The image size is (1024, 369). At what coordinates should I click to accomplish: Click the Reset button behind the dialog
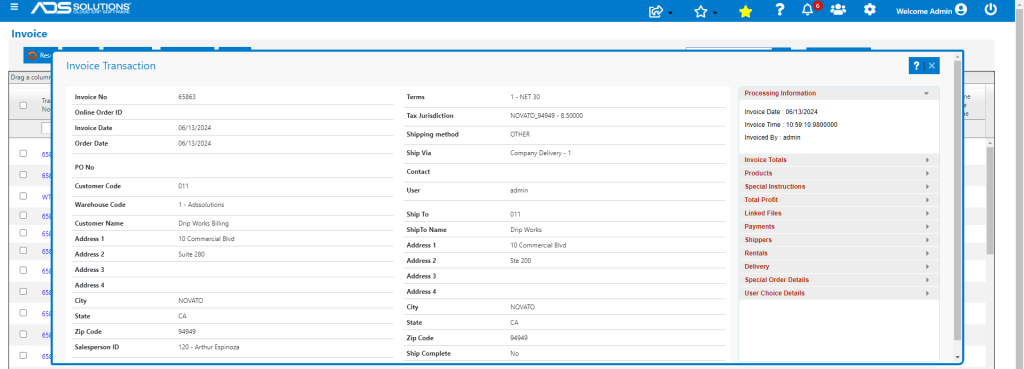(x=39, y=56)
